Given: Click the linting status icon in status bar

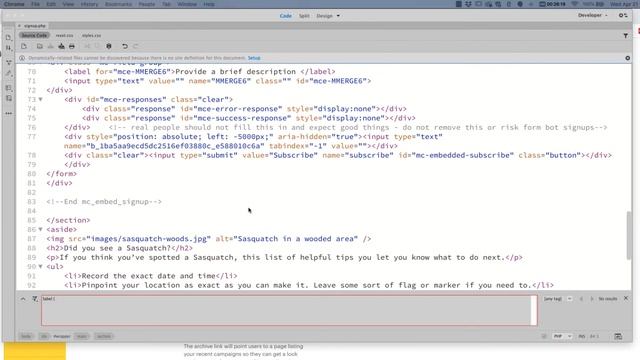Looking at the screenshot, I should pyautogui.click(x=544, y=336).
